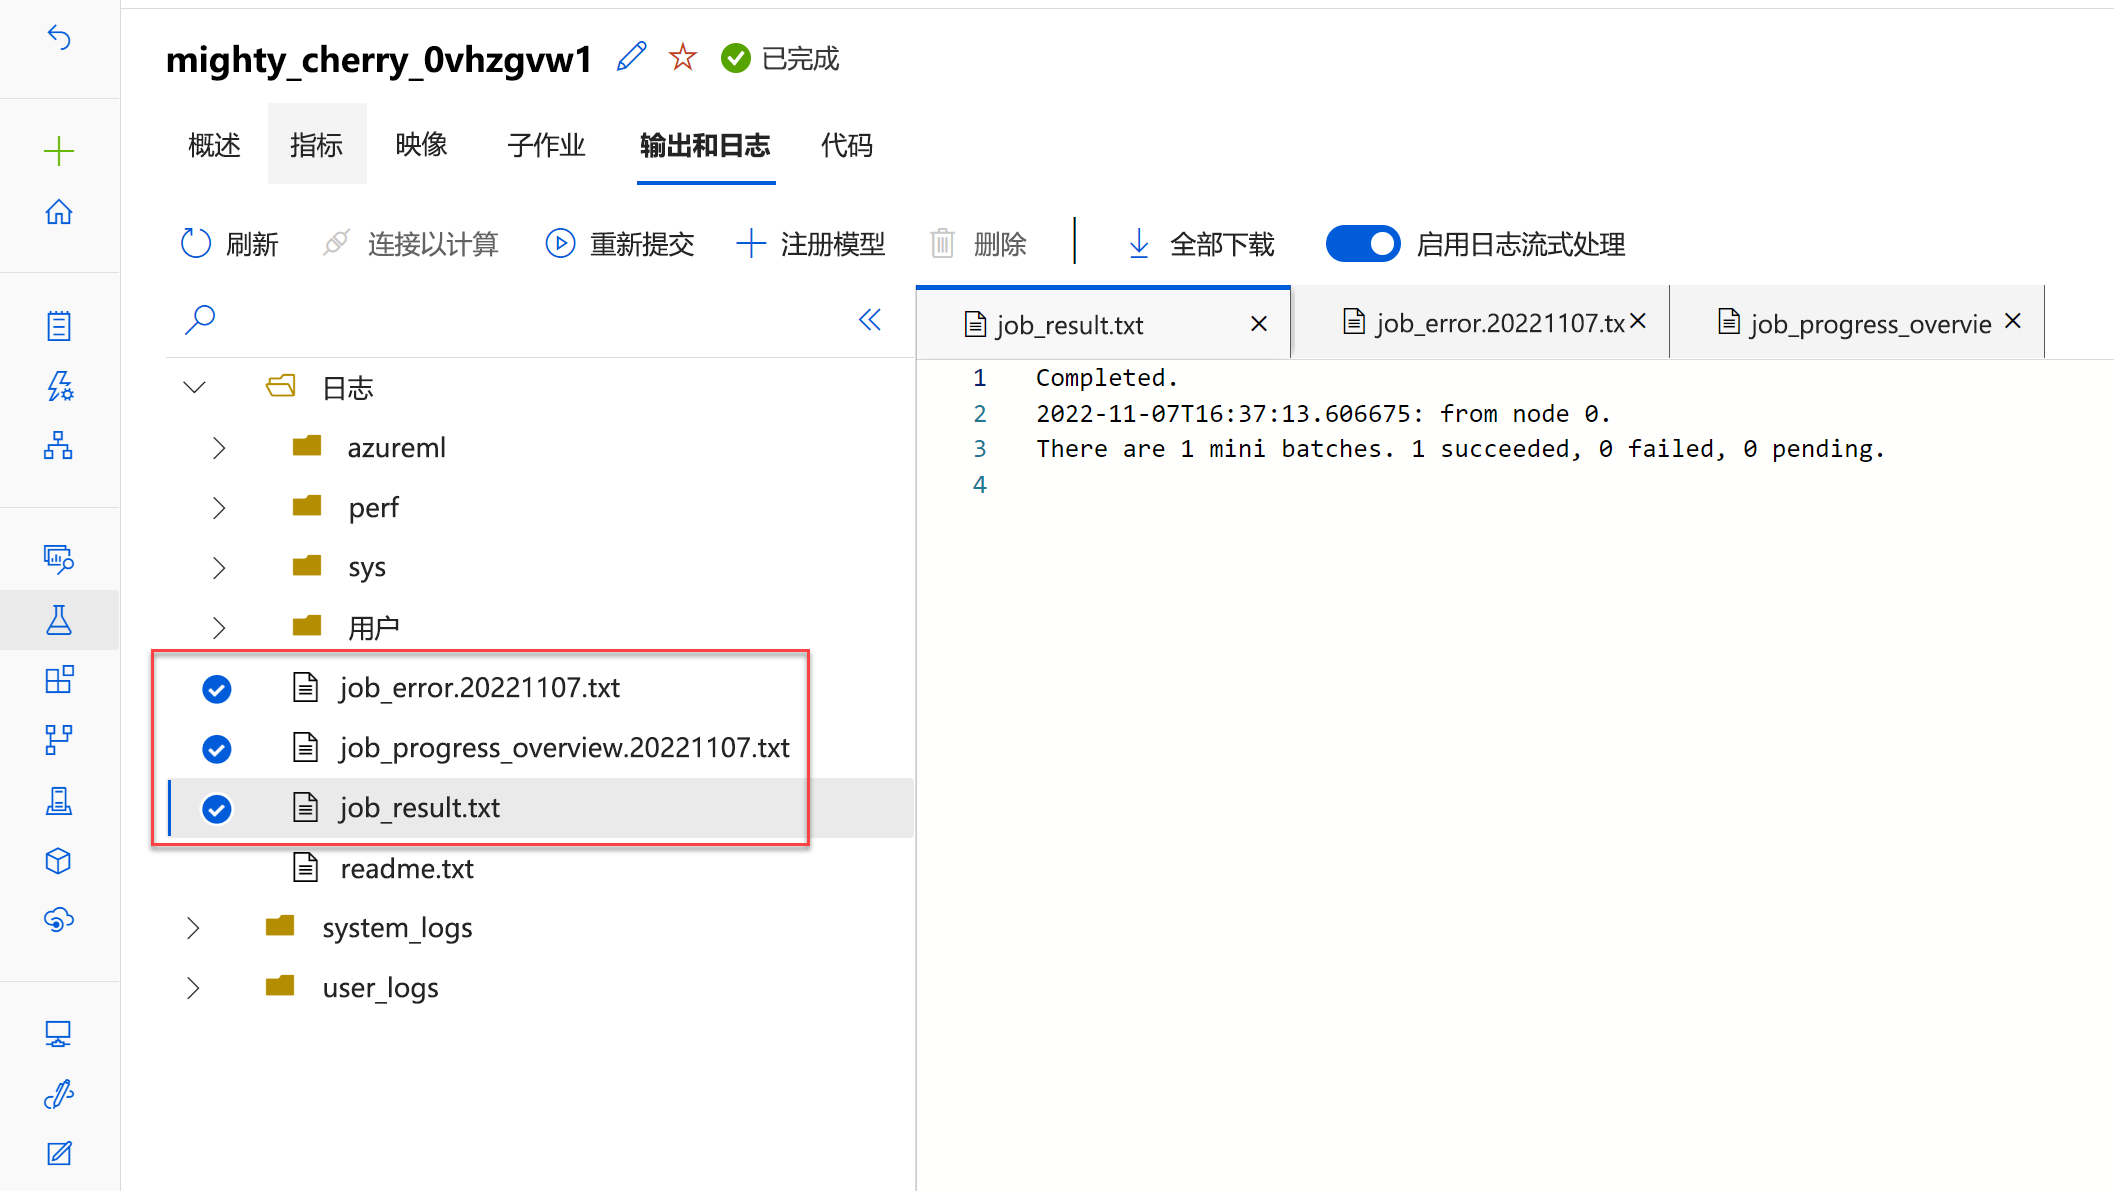Switch to the 代码 tab
Image resolution: width=2114 pixels, height=1191 pixels.
point(847,146)
